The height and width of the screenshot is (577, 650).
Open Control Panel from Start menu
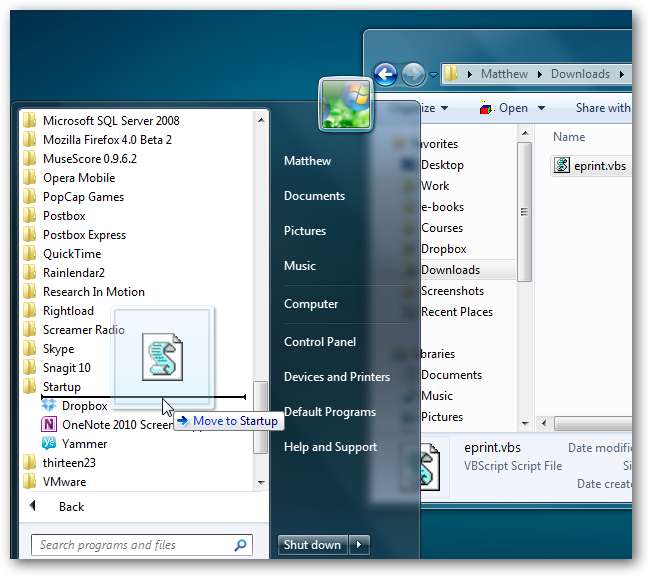click(x=319, y=342)
